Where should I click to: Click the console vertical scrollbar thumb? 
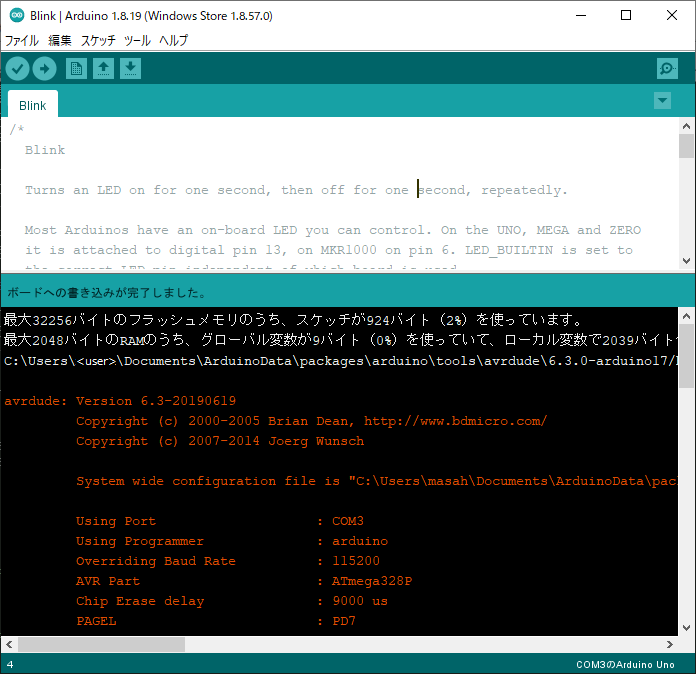[686, 356]
